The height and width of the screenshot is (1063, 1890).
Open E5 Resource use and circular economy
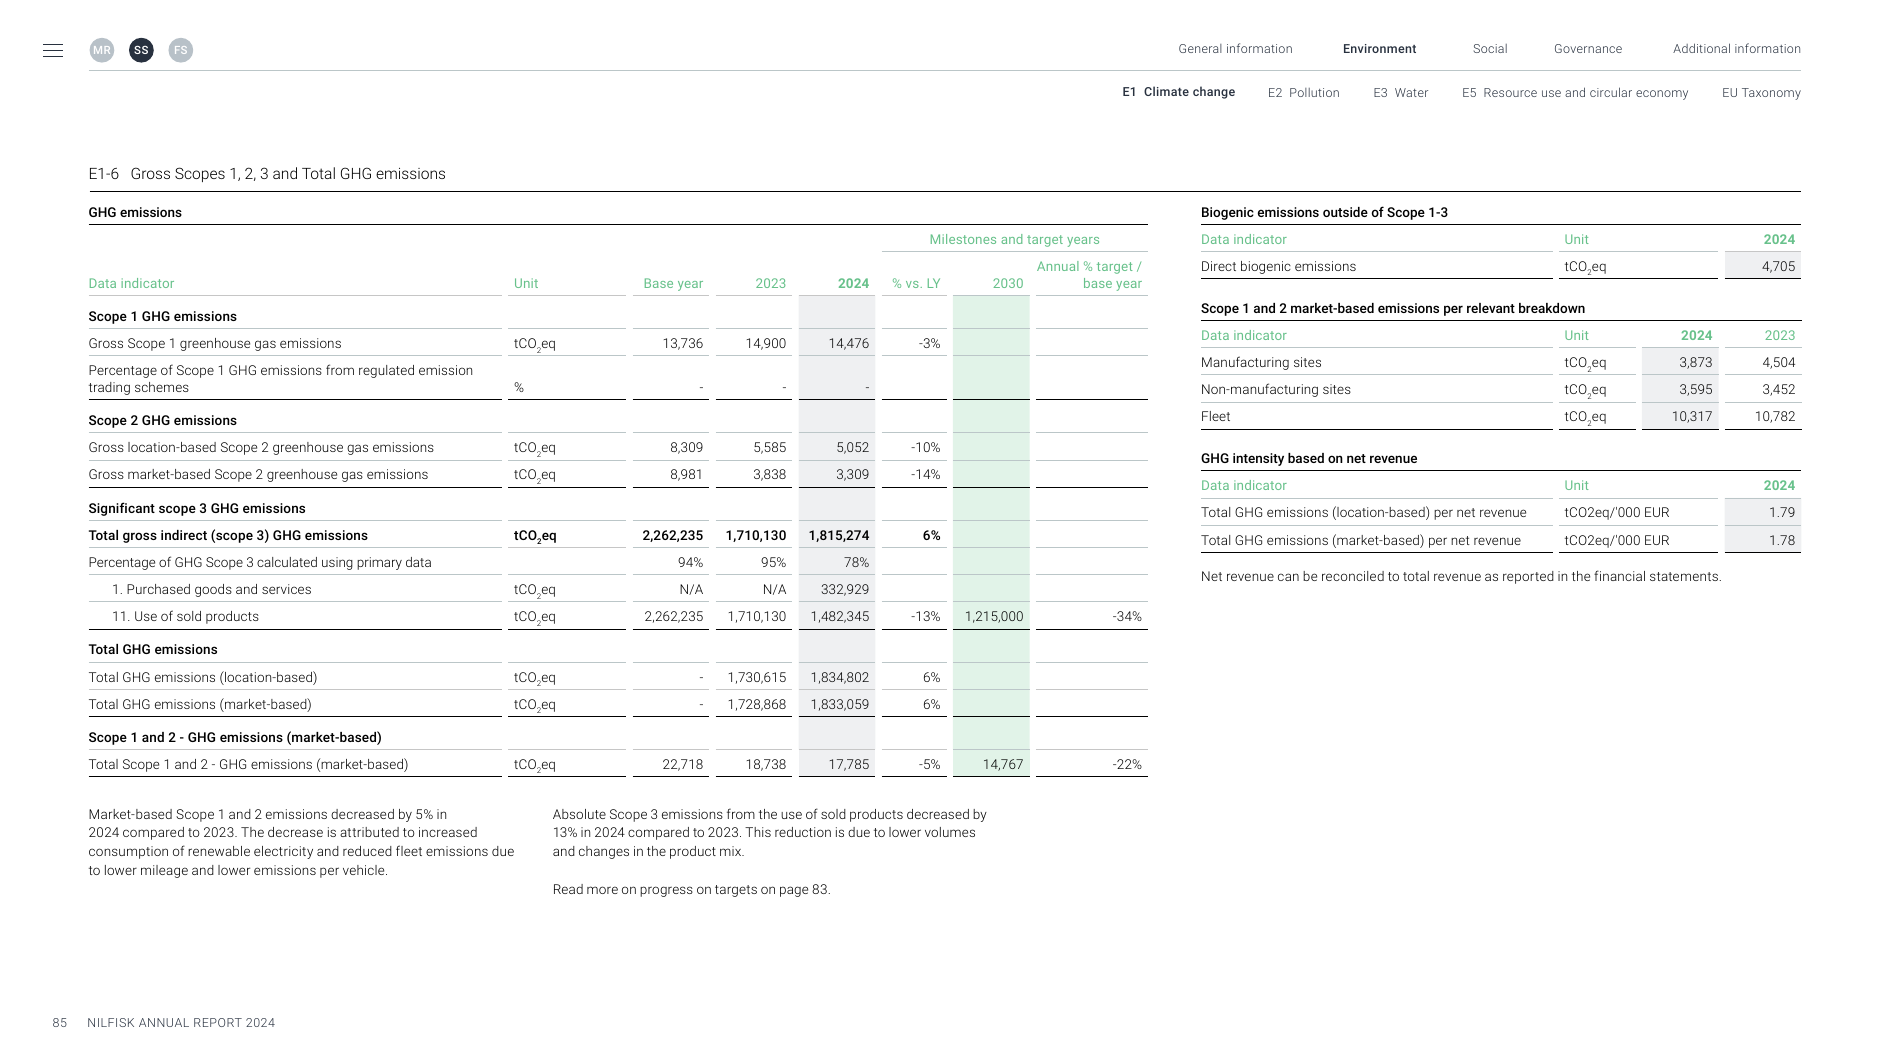[1575, 93]
